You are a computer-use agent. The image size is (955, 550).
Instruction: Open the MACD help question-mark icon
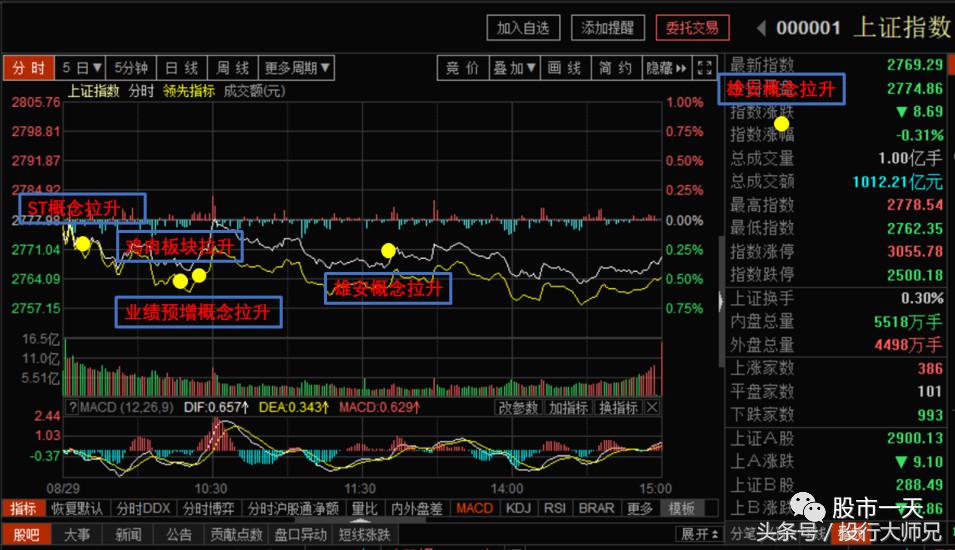pos(72,407)
